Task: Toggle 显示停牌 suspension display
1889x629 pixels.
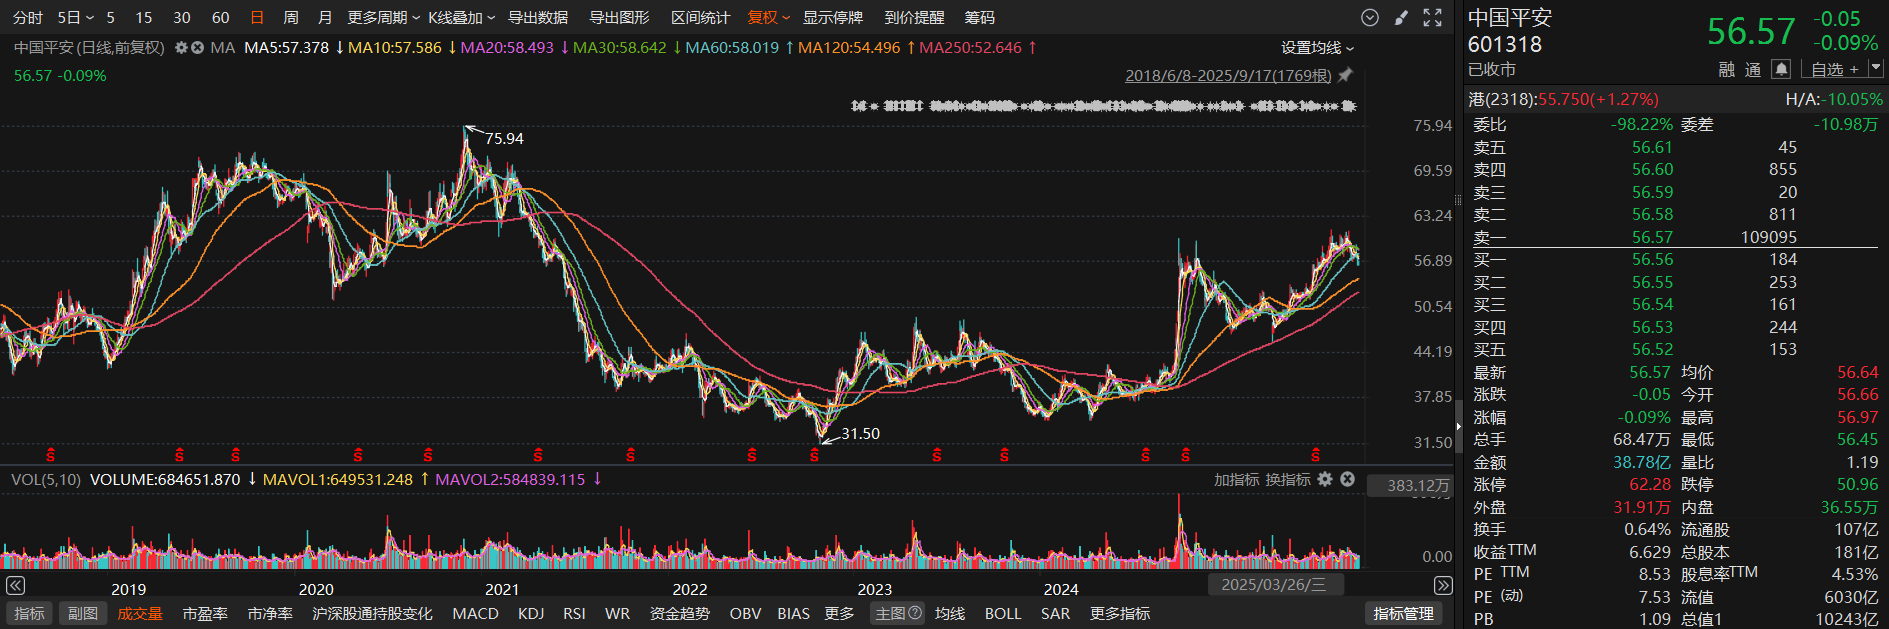Action: [833, 18]
